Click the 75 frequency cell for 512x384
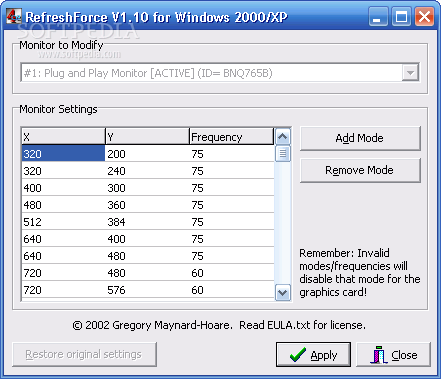Image resolution: width=441 pixels, height=379 pixels. [x=232, y=222]
